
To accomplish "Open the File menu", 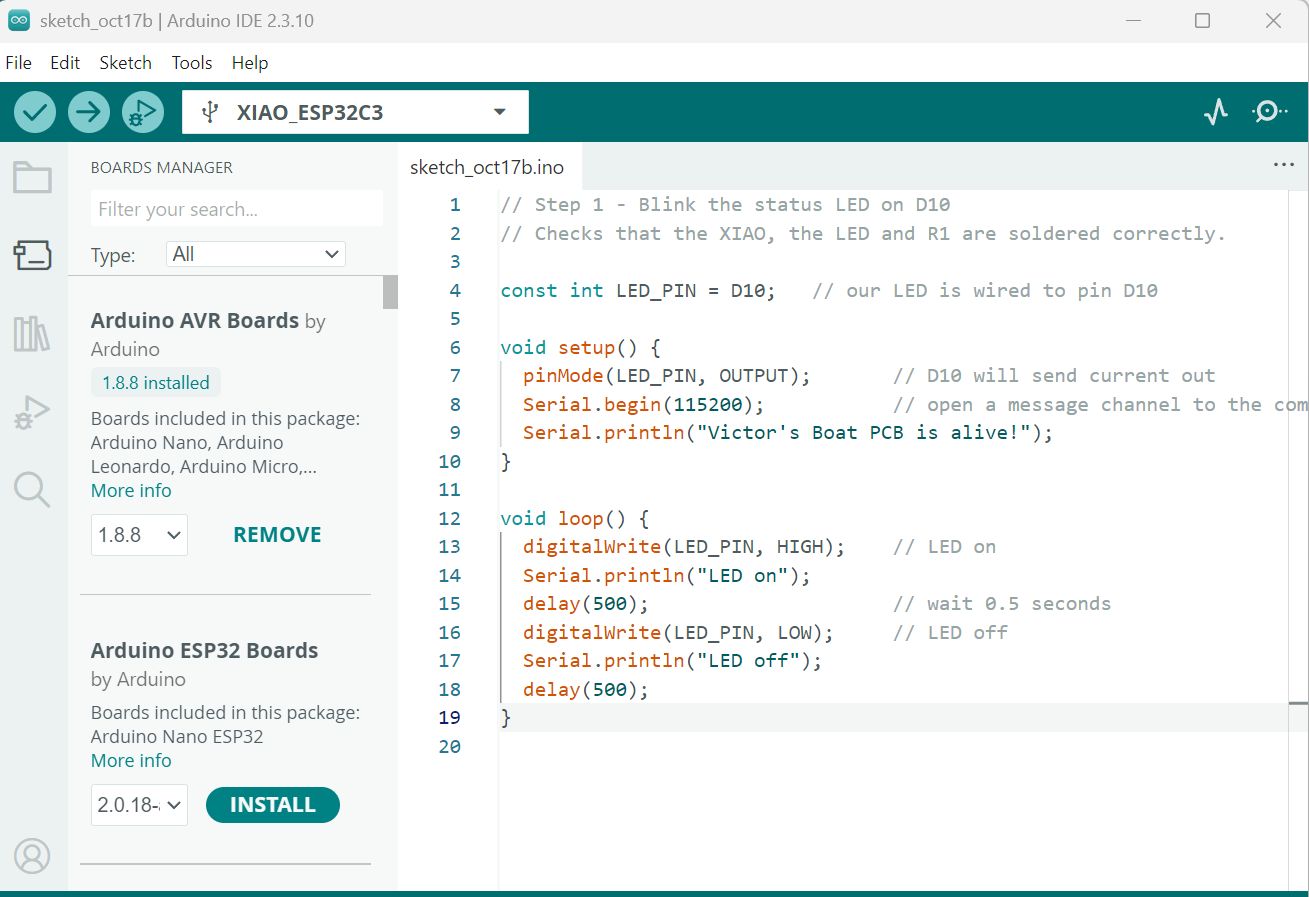I will [x=18, y=62].
